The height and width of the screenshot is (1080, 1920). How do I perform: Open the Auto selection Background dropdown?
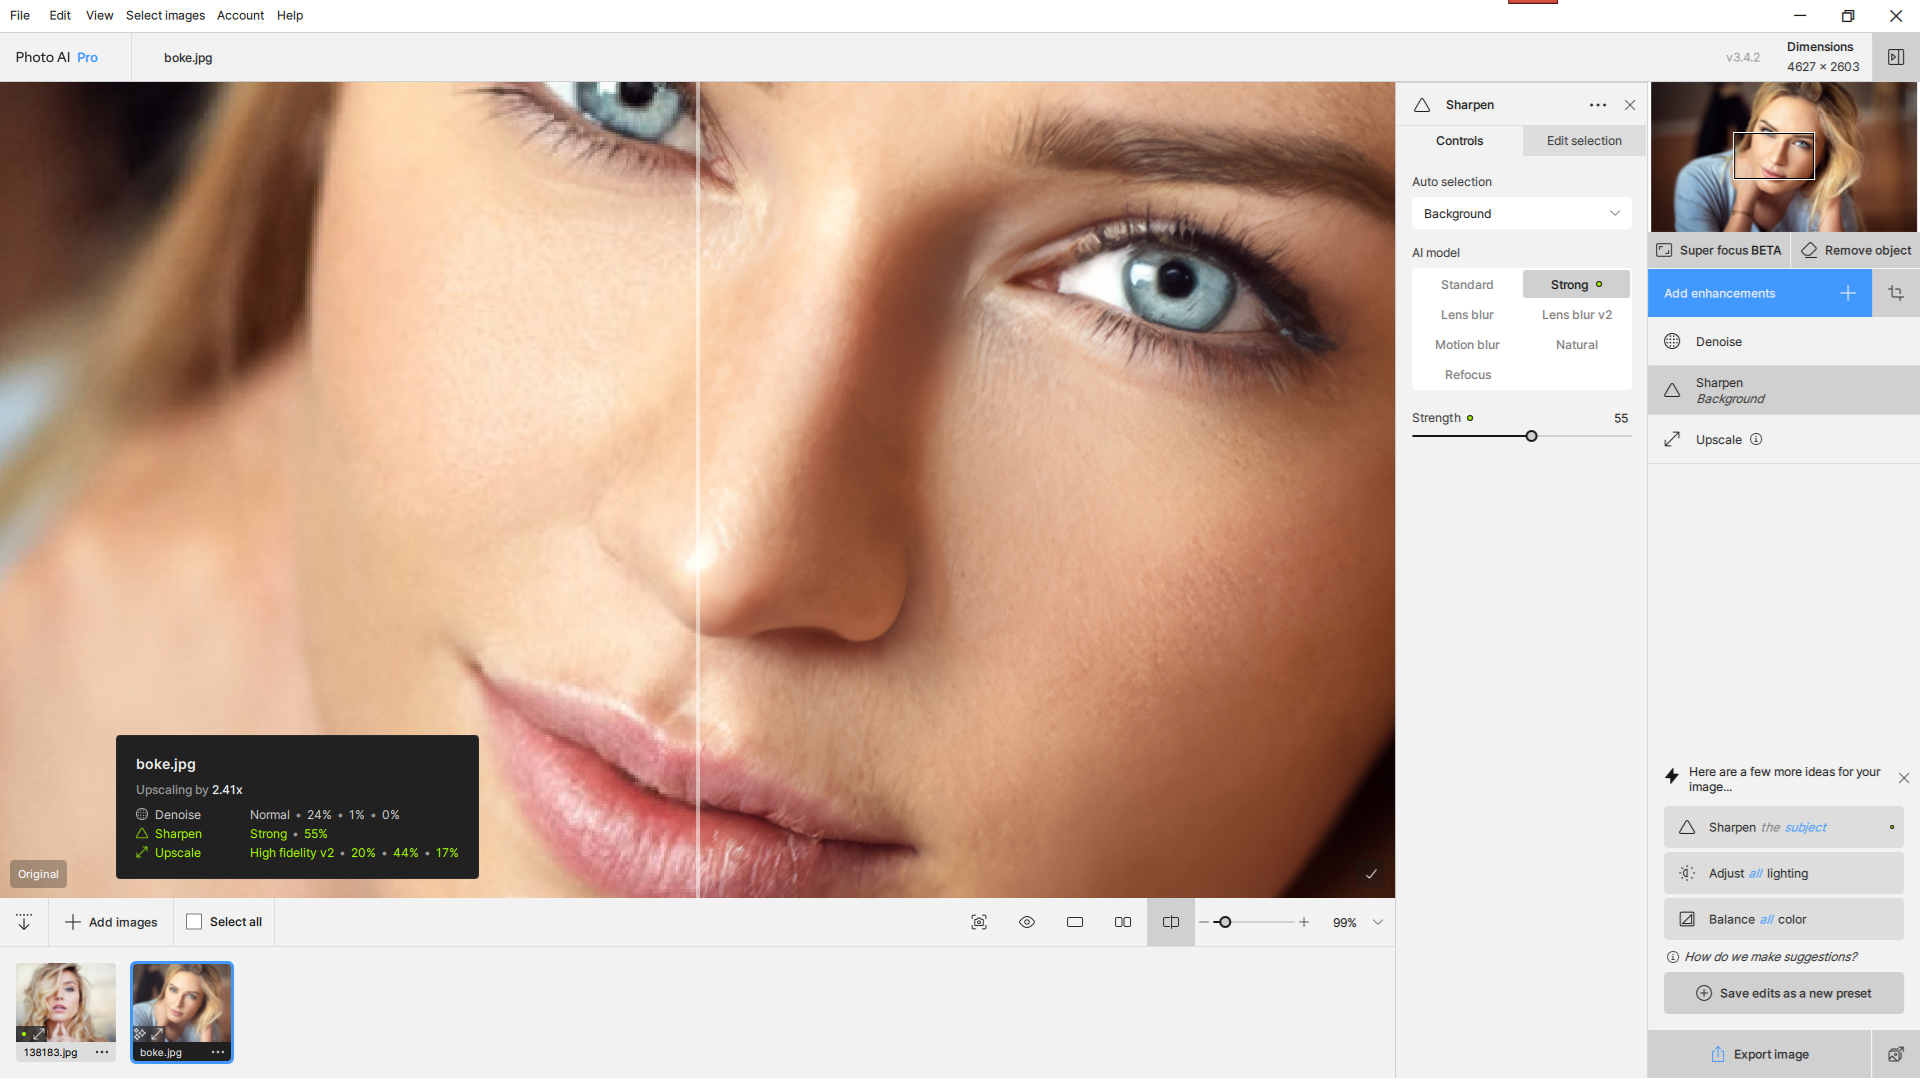tap(1521, 213)
